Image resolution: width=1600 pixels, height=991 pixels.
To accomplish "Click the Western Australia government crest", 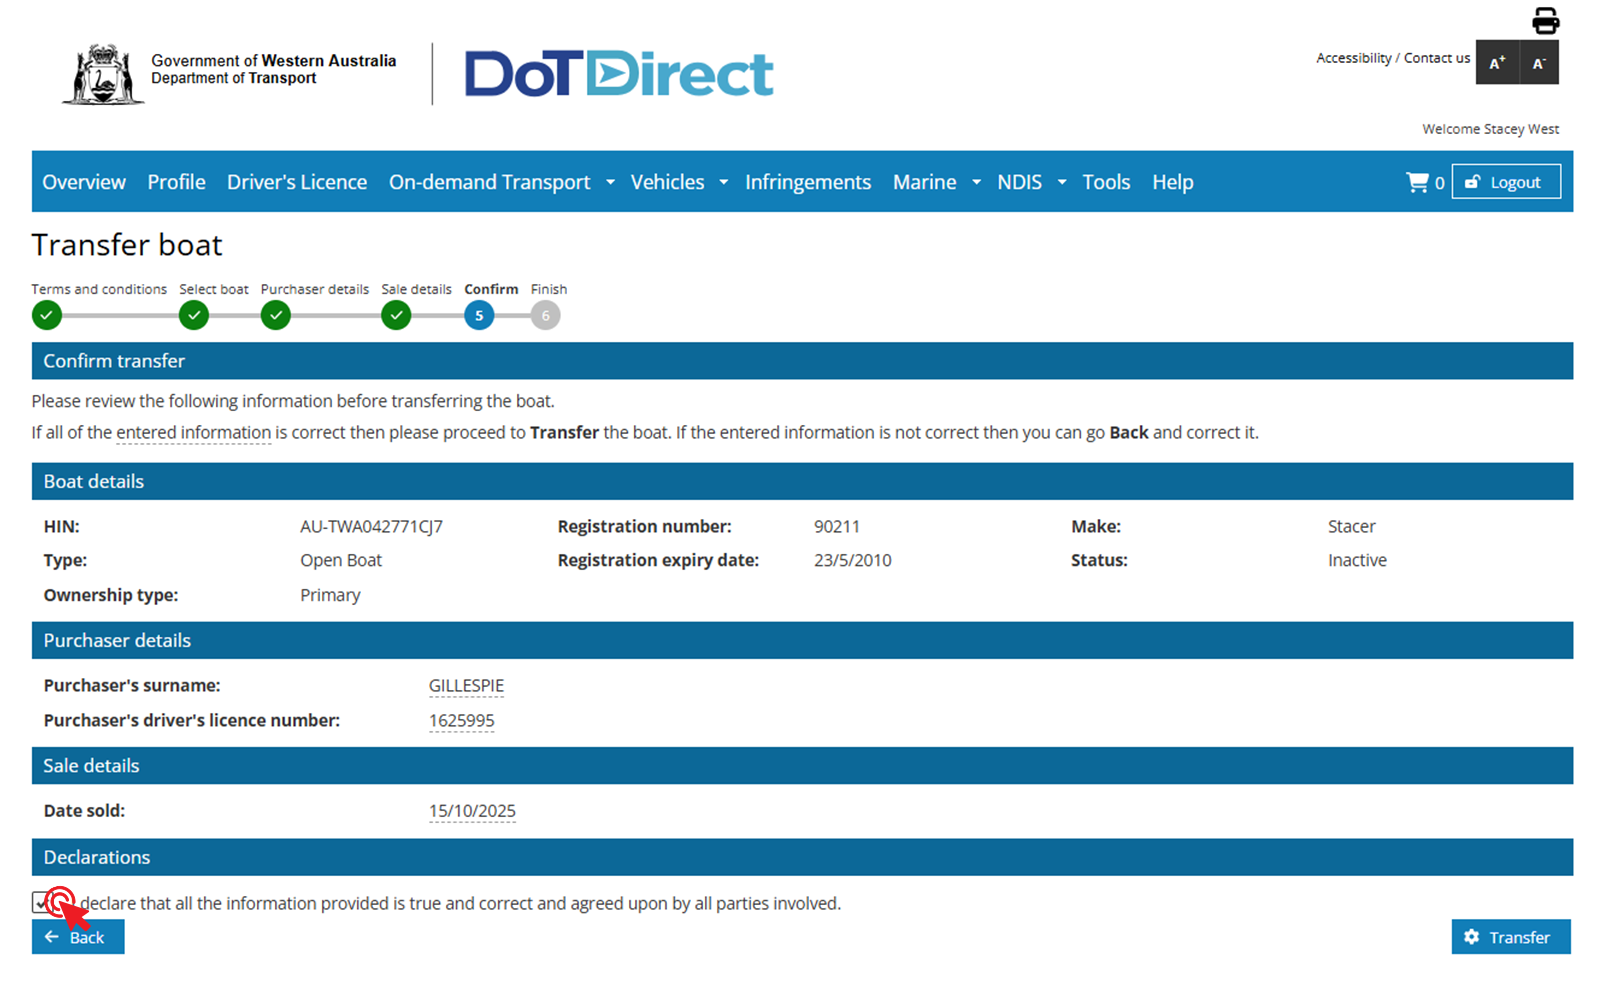I will coord(102,74).
